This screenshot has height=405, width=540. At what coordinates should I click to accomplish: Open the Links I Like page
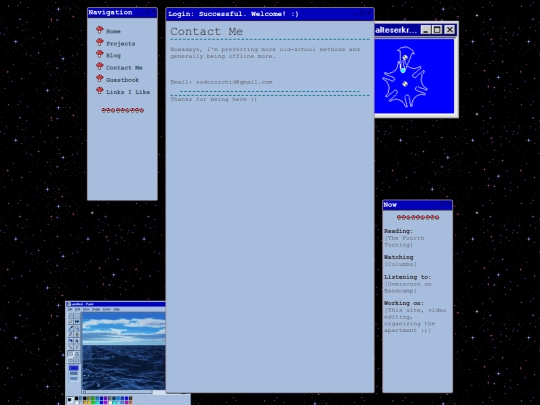point(128,92)
